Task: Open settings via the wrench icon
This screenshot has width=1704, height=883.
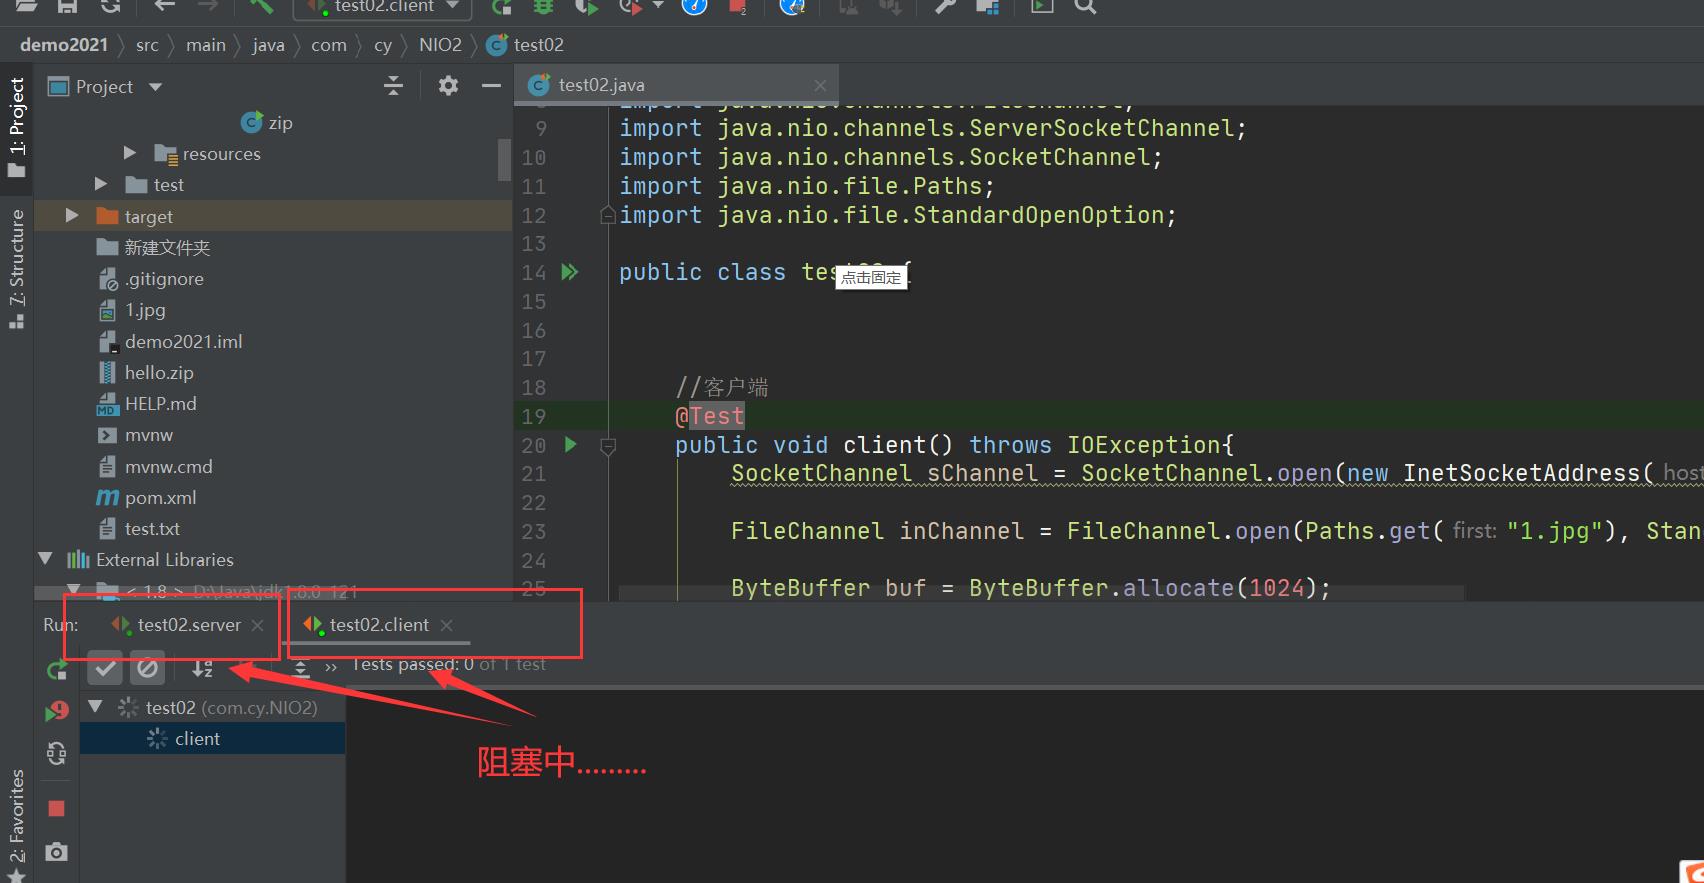Action: (945, 6)
